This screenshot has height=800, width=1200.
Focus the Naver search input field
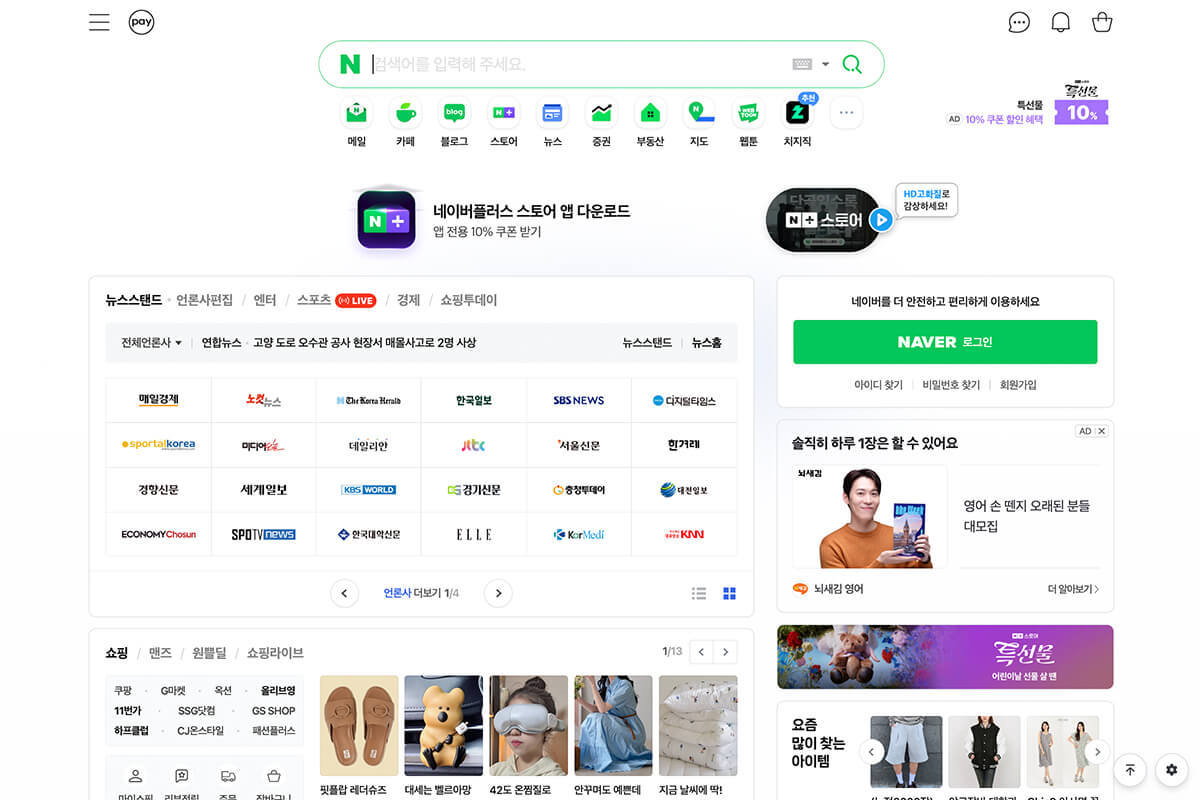click(580, 64)
